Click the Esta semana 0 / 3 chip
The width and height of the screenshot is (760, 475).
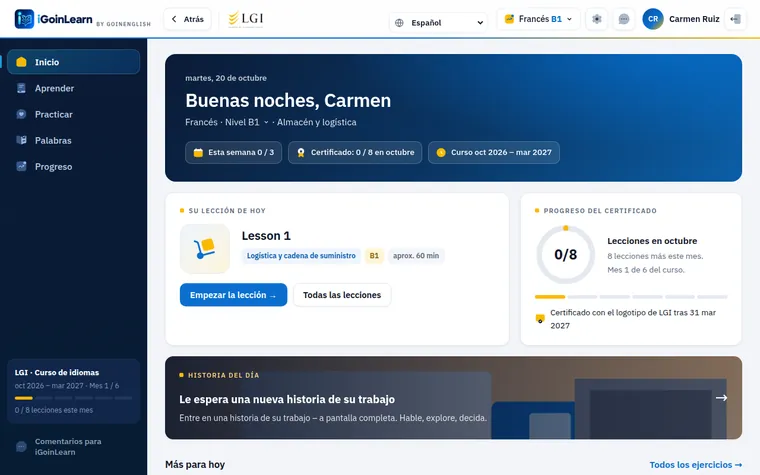(233, 152)
